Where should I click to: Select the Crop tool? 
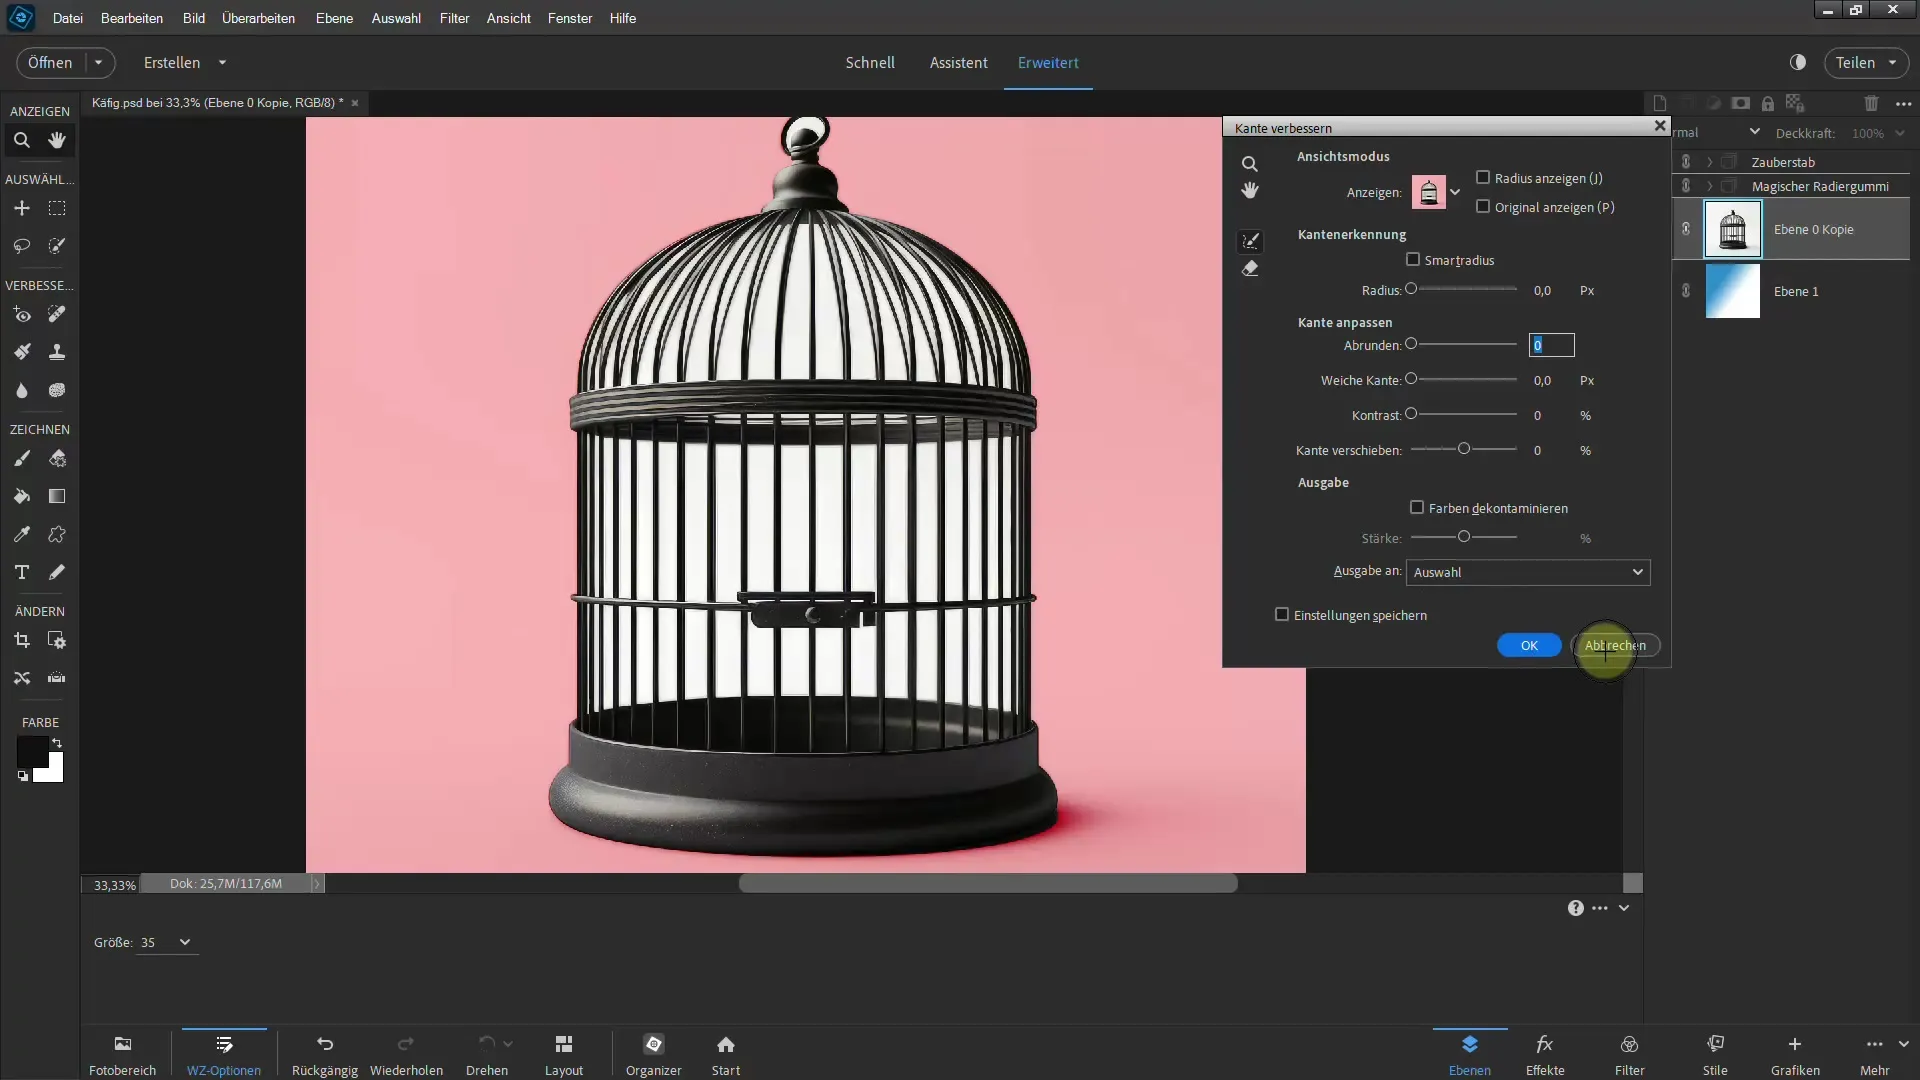pos(21,640)
